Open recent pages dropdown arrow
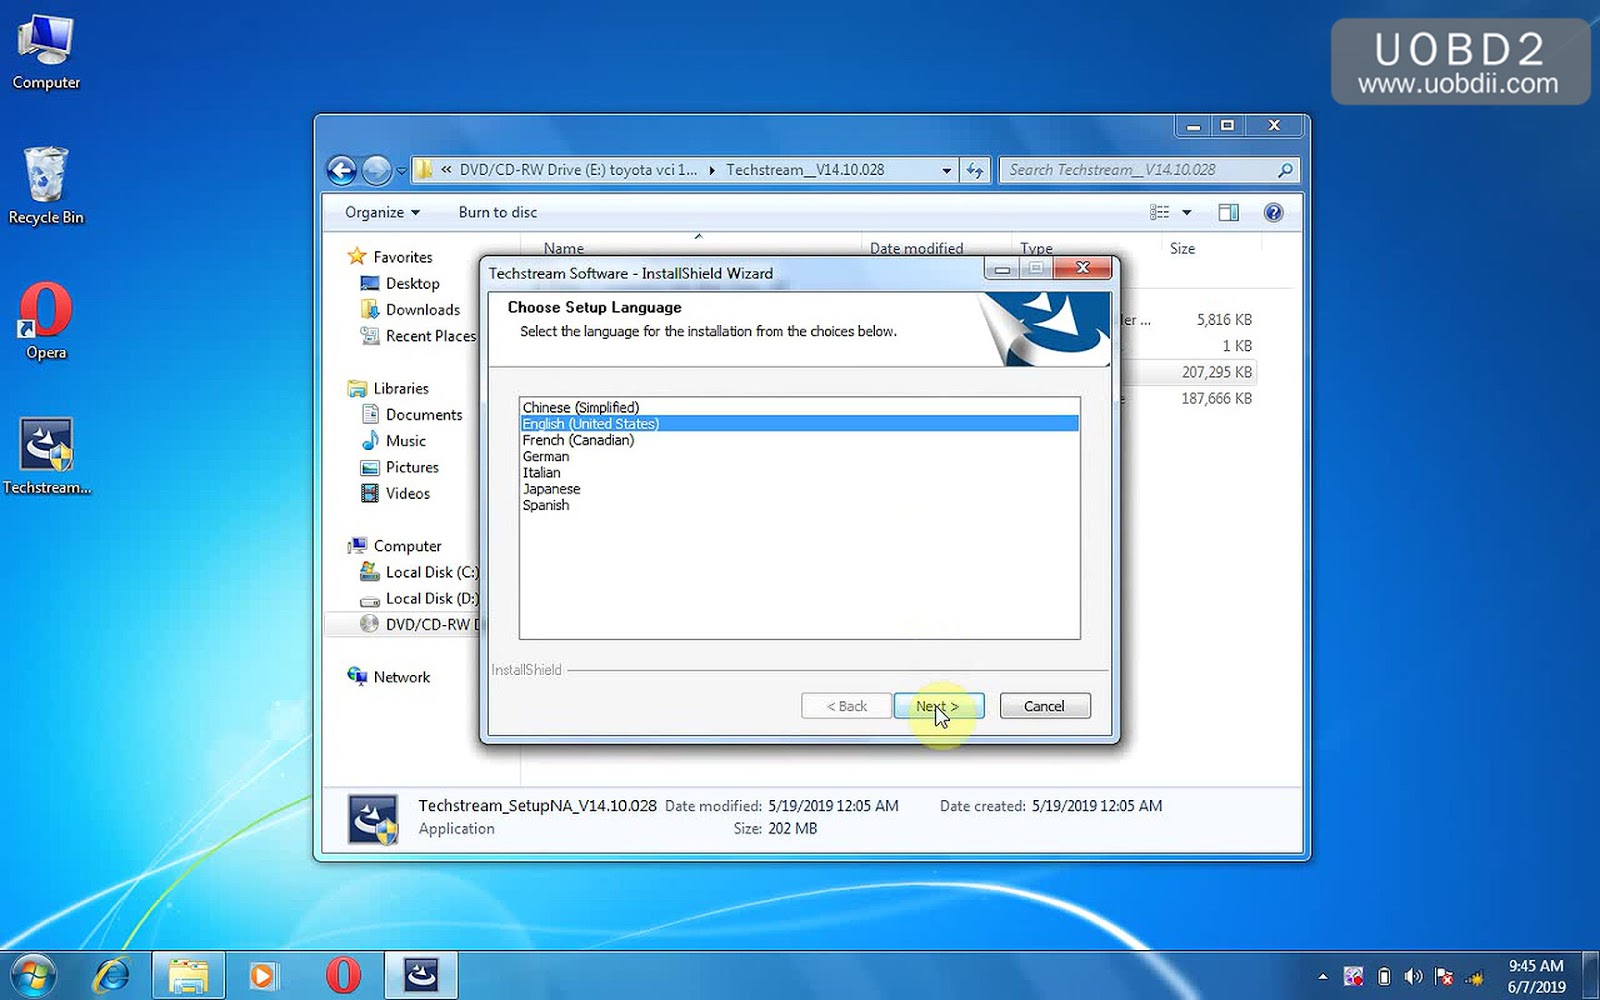This screenshot has height=1000, width=1600. (x=401, y=171)
